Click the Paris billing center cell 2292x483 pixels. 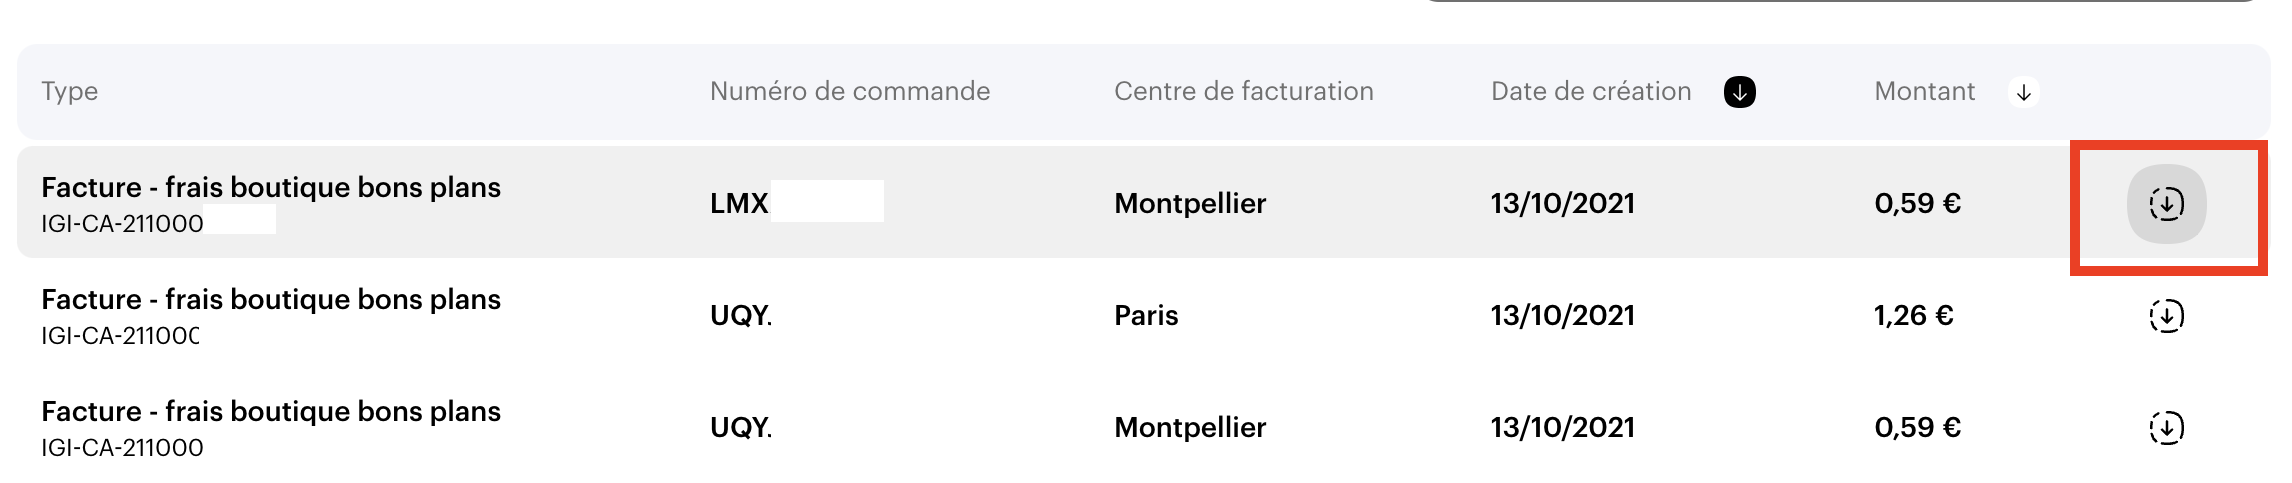pos(1146,316)
